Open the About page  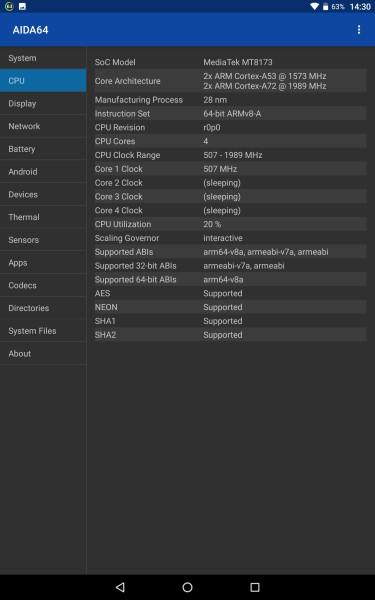tap(43, 354)
